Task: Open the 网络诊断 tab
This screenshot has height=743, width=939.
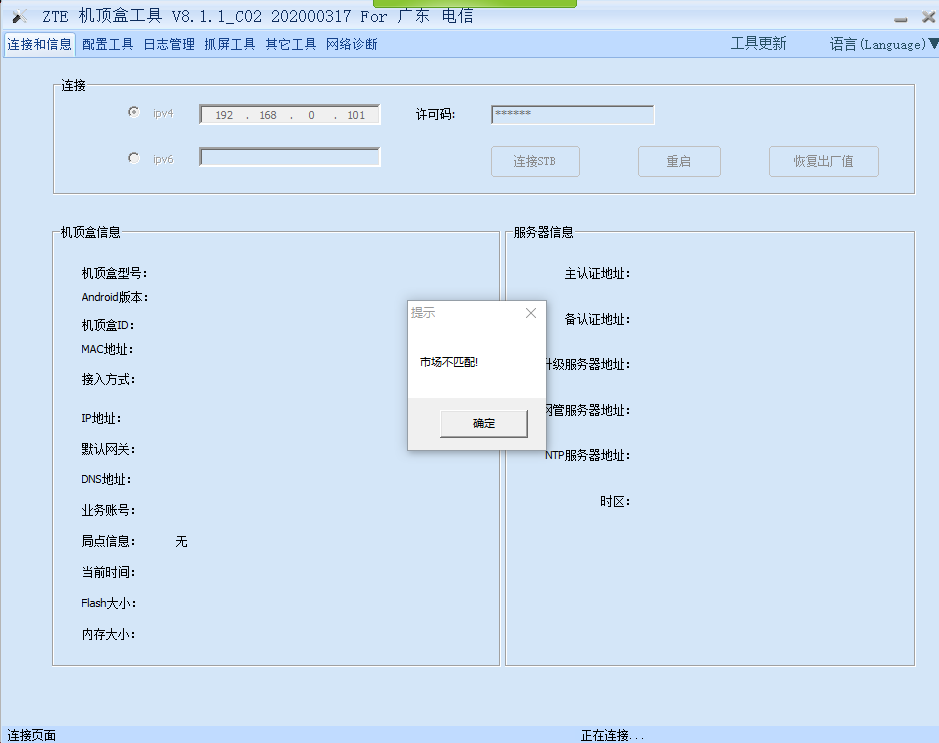Action: tap(352, 44)
